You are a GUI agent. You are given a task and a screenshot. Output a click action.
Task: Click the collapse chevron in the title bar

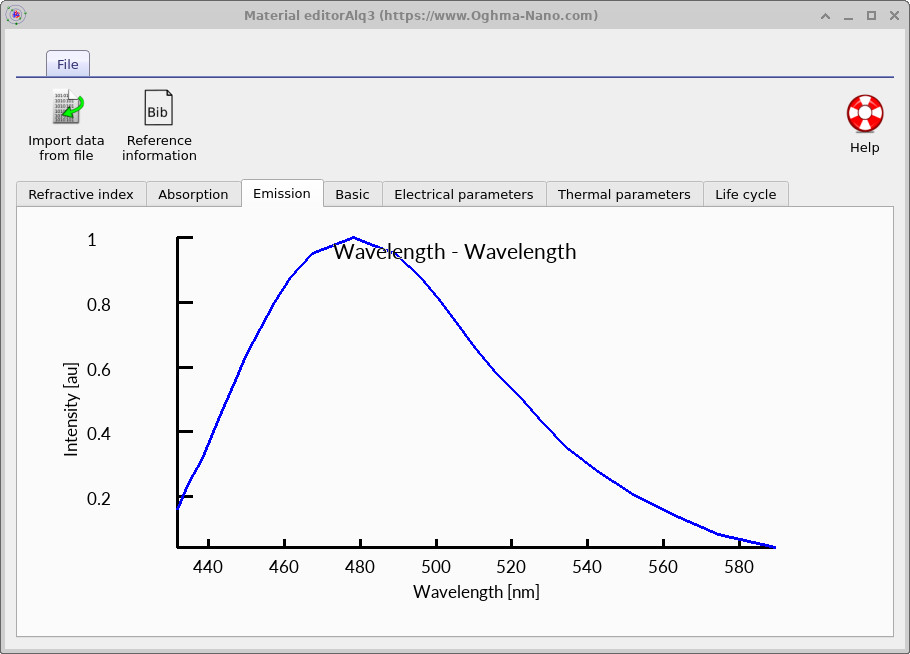pyautogui.click(x=825, y=15)
